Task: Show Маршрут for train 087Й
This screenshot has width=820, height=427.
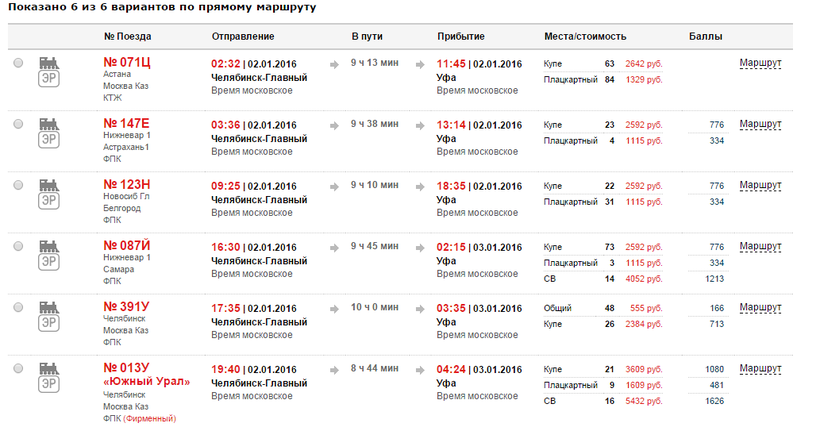Action: click(x=760, y=246)
